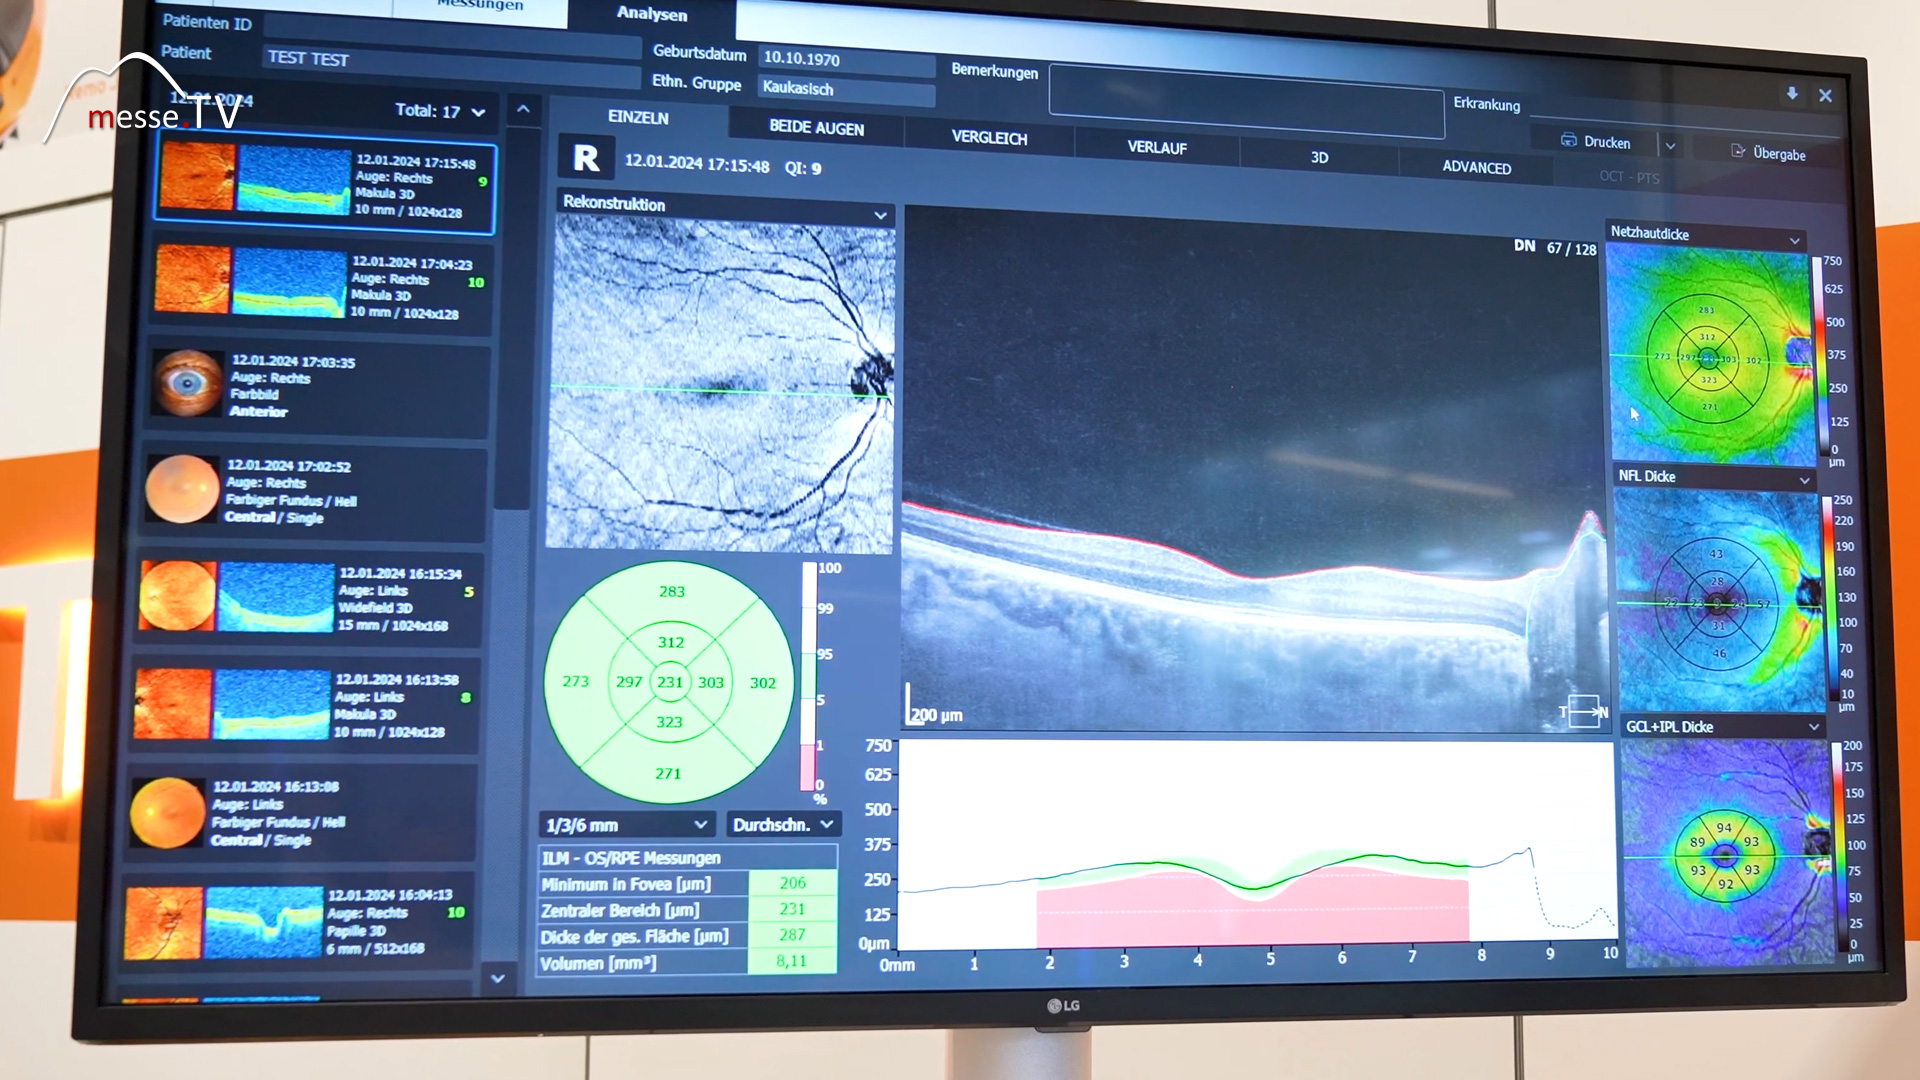Viewport: 1920px width, 1080px height.
Task: Expand the Drucken dropdown arrow
Action: coord(1670,146)
